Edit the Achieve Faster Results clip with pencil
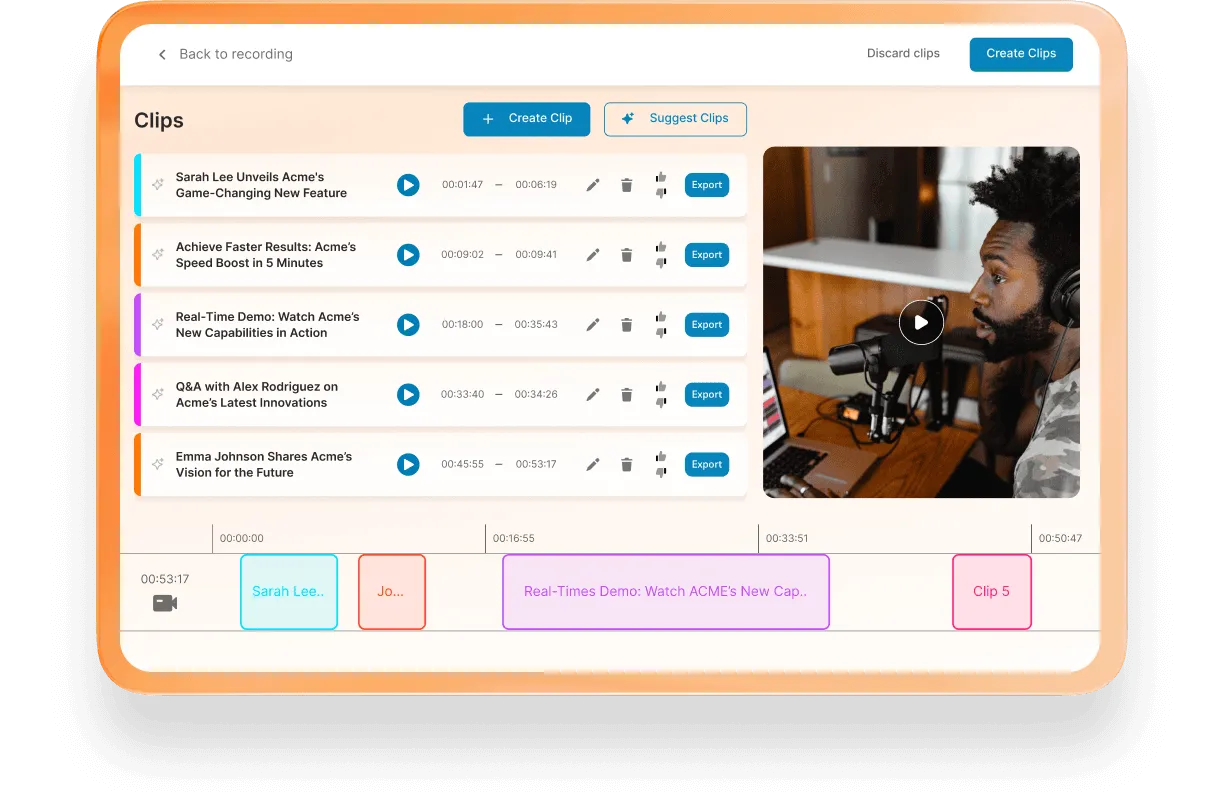This screenshot has height=792, width=1224. (593, 255)
